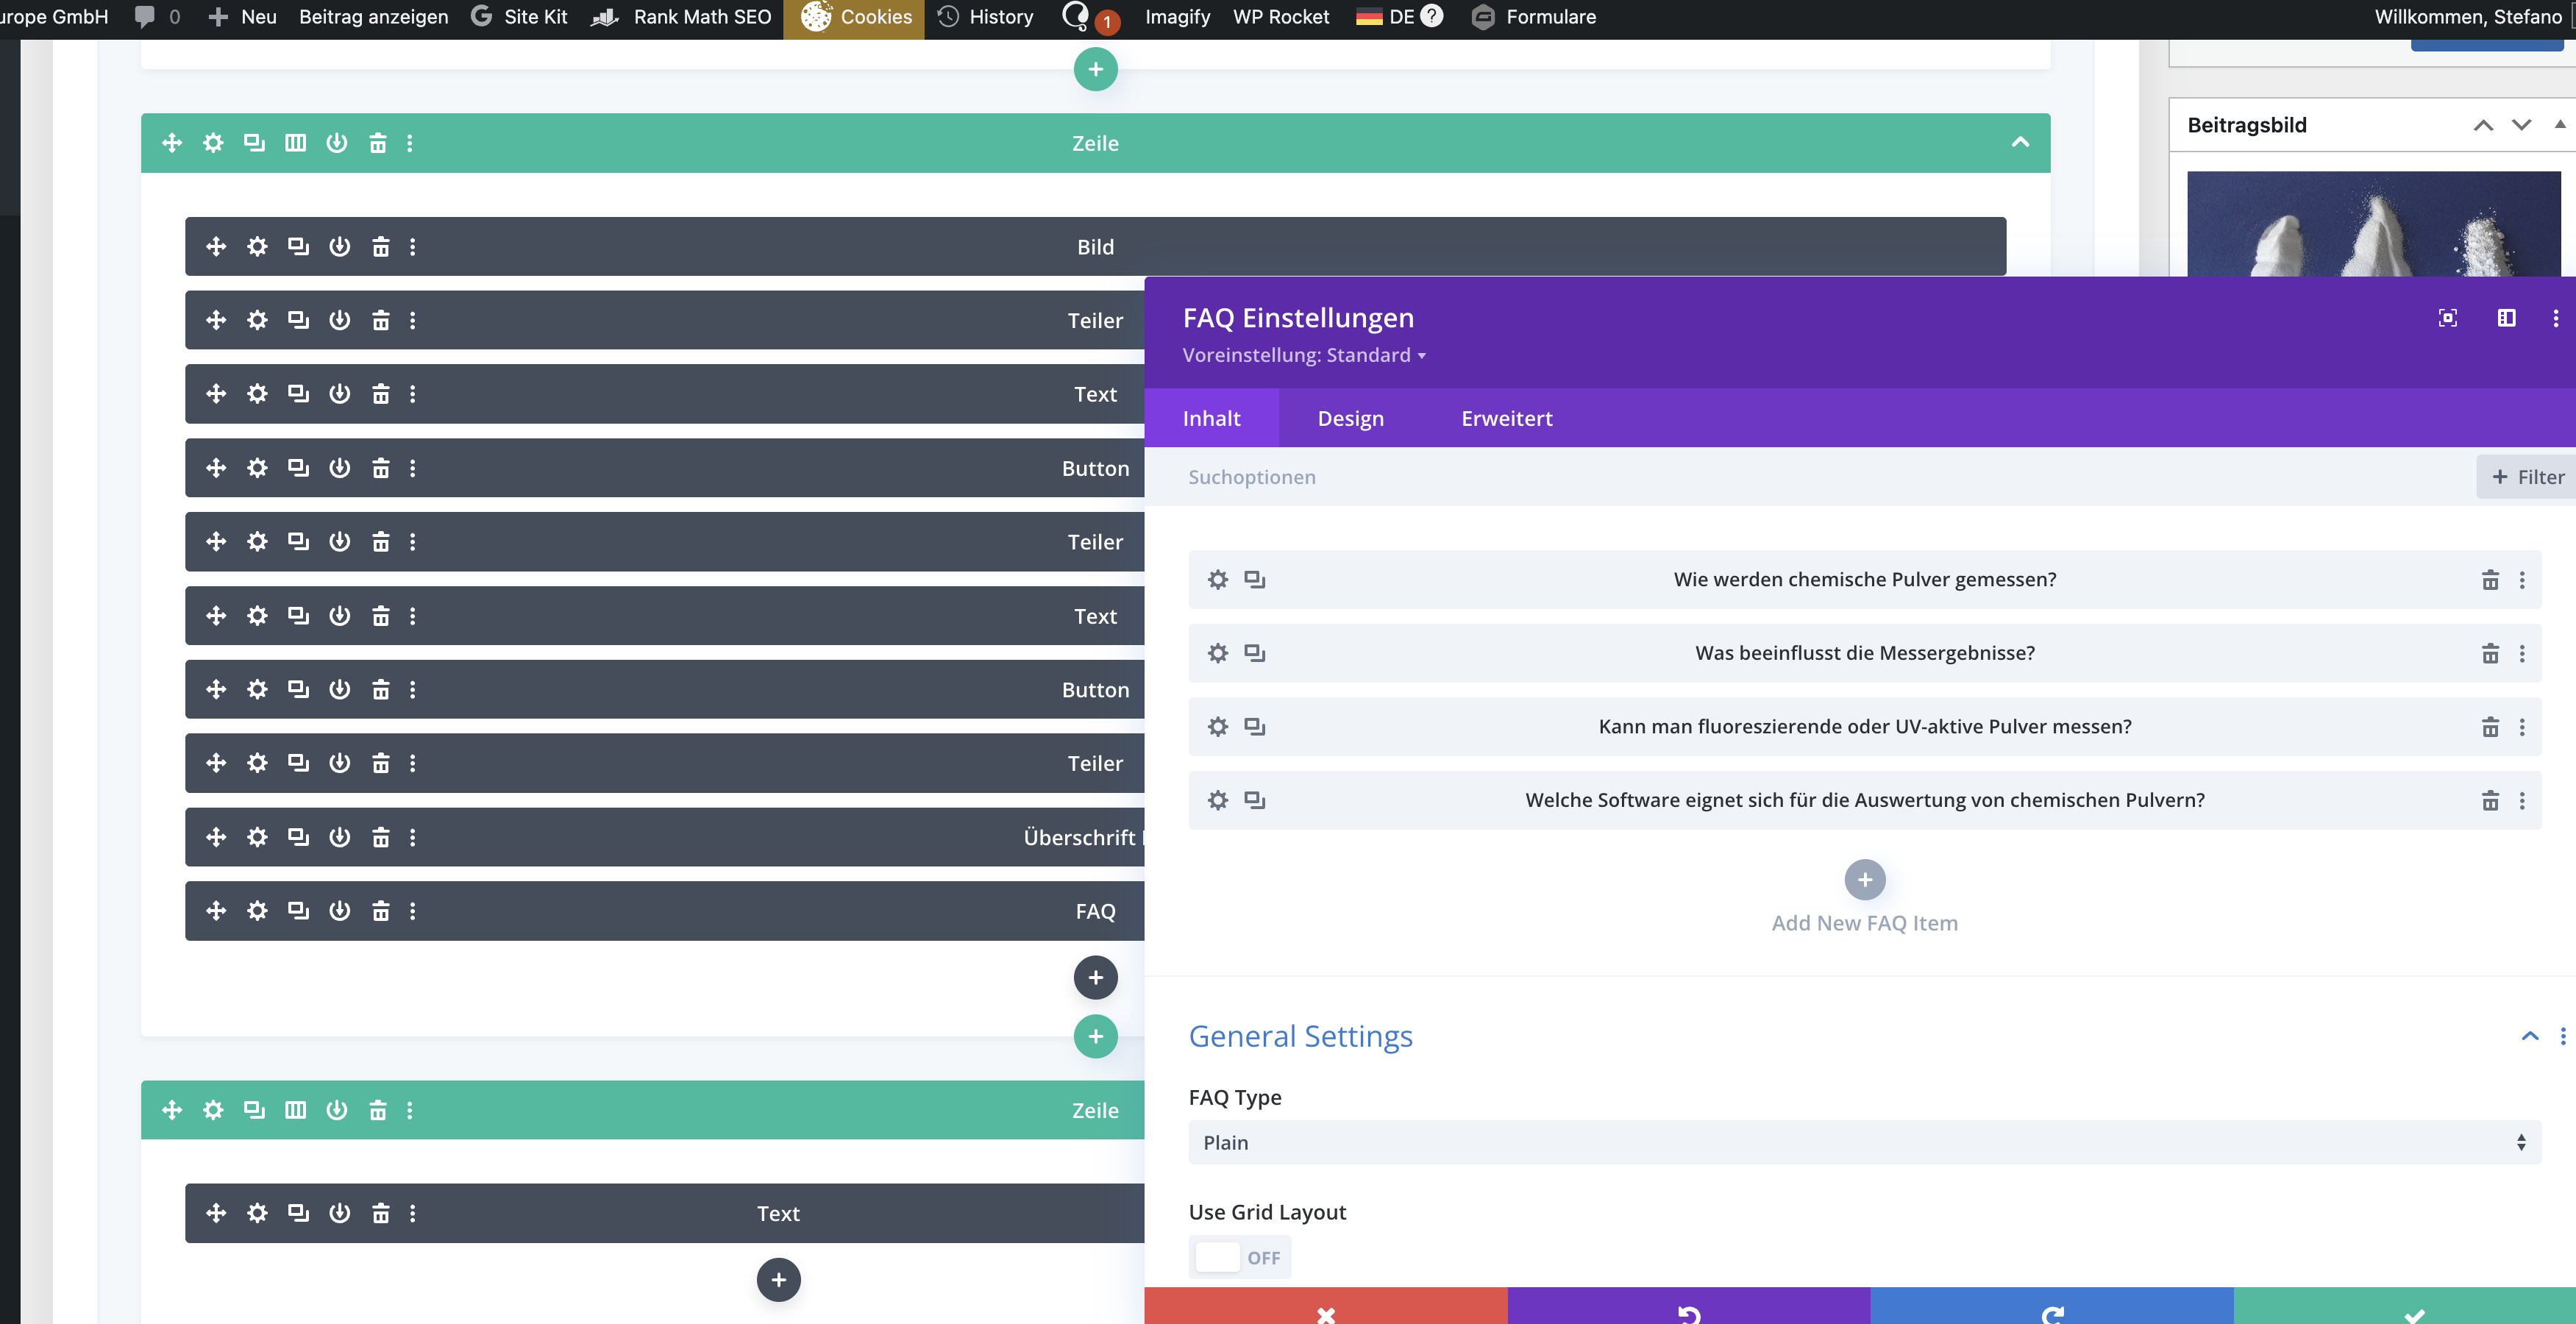Toggle power icon on Überschrift module
2576x1324 pixels.
pos(340,837)
